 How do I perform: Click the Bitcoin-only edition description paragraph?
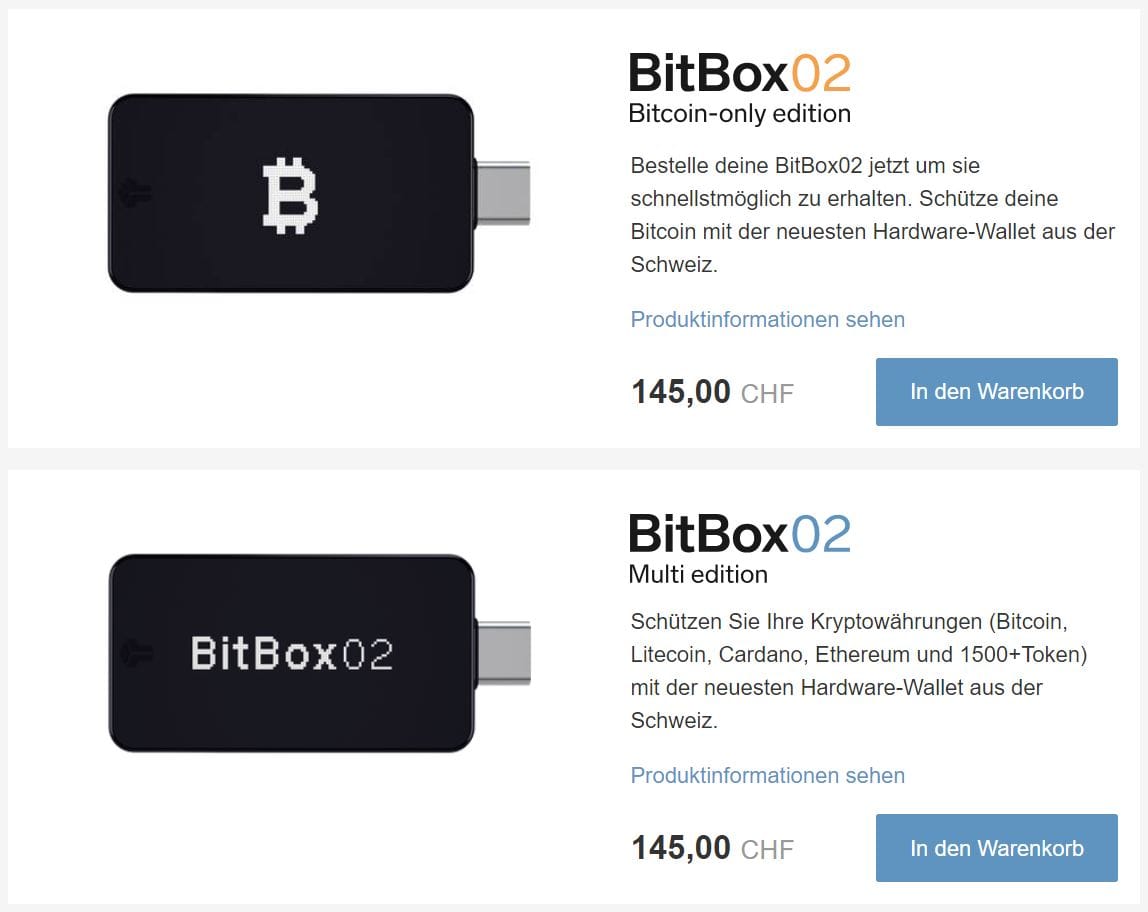coord(872,214)
